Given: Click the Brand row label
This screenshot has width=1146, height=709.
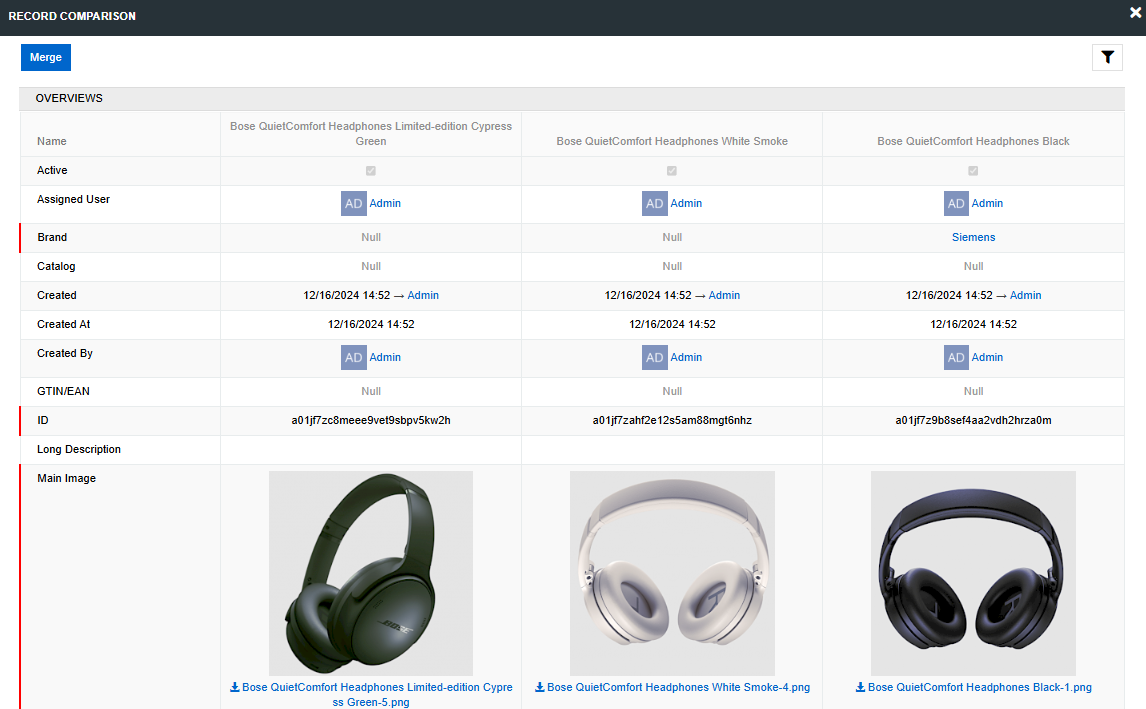Looking at the screenshot, I should (52, 237).
